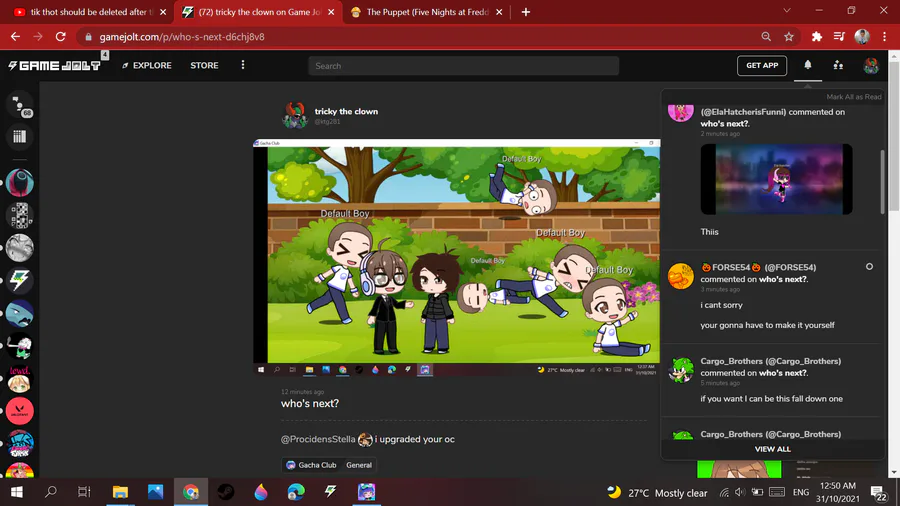Open the Gacha Club screenshot image
900x506 pixels.
click(456, 258)
